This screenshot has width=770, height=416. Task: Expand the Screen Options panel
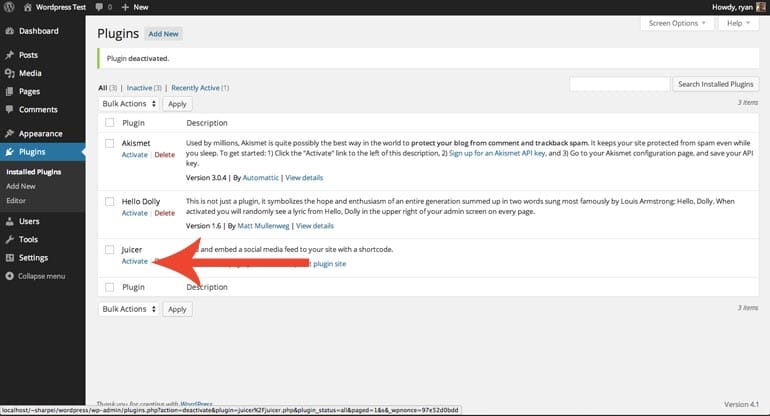[x=677, y=23]
